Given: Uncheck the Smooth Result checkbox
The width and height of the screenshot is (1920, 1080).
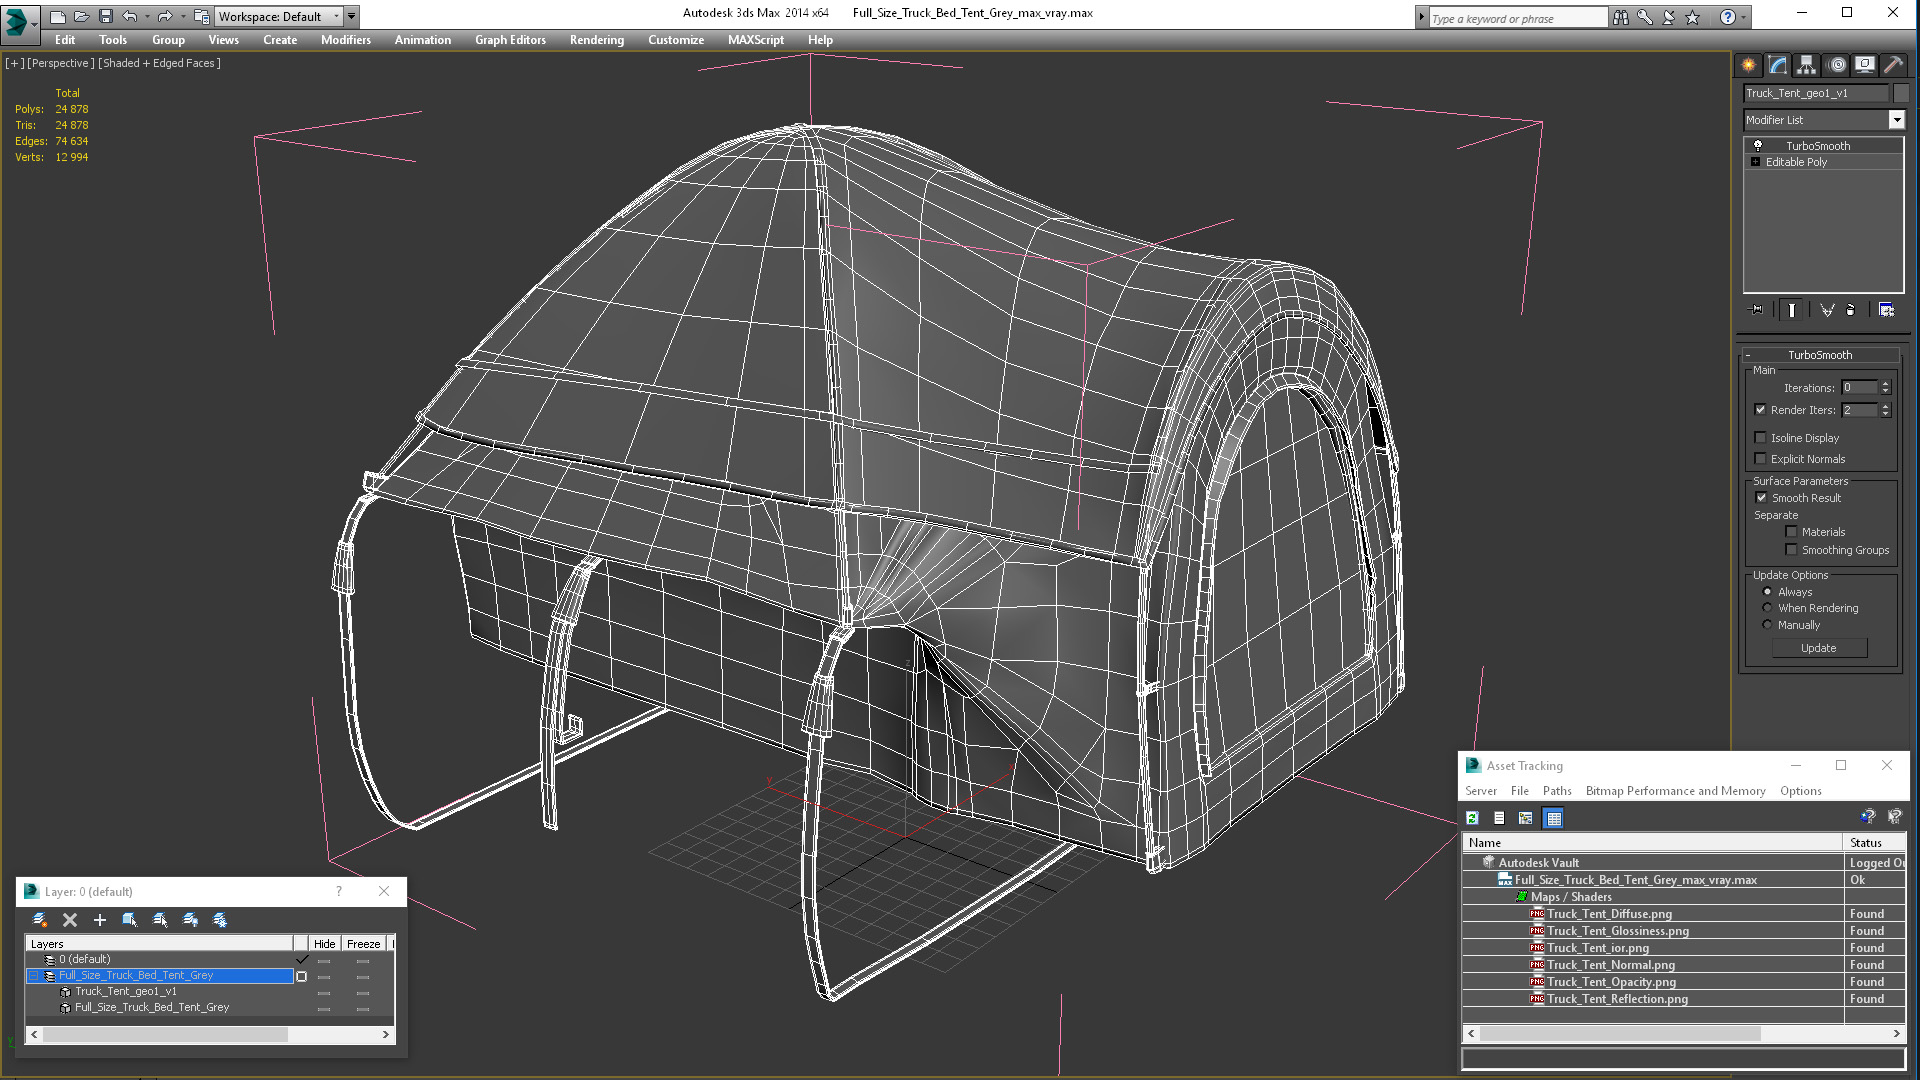Looking at the screenshot, I should tap(1761, 498).
